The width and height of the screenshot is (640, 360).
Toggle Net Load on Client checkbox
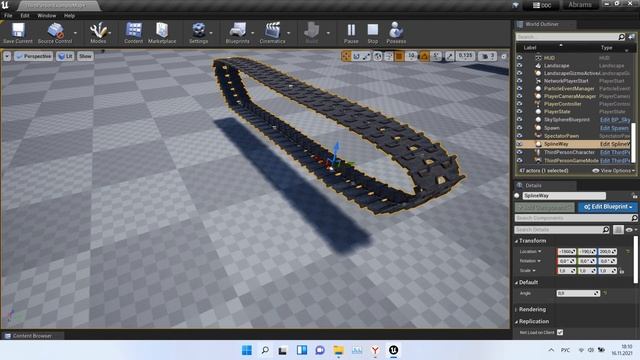[x=560, y=333]
